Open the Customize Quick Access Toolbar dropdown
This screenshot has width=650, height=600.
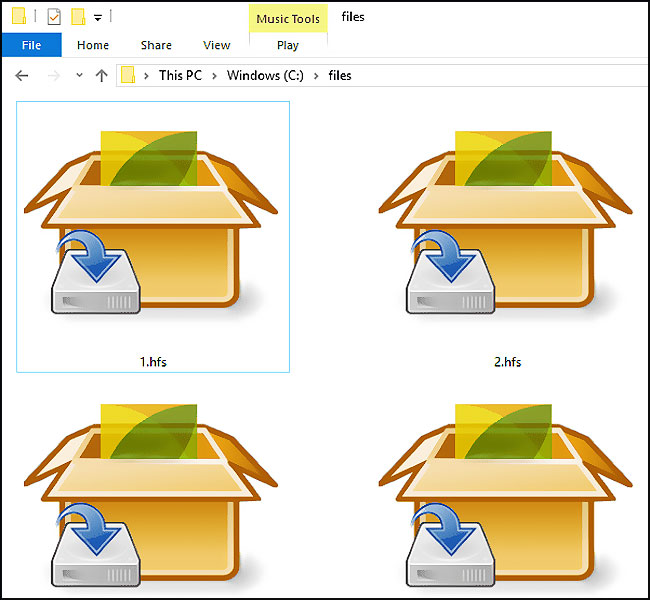click(98, 17)
